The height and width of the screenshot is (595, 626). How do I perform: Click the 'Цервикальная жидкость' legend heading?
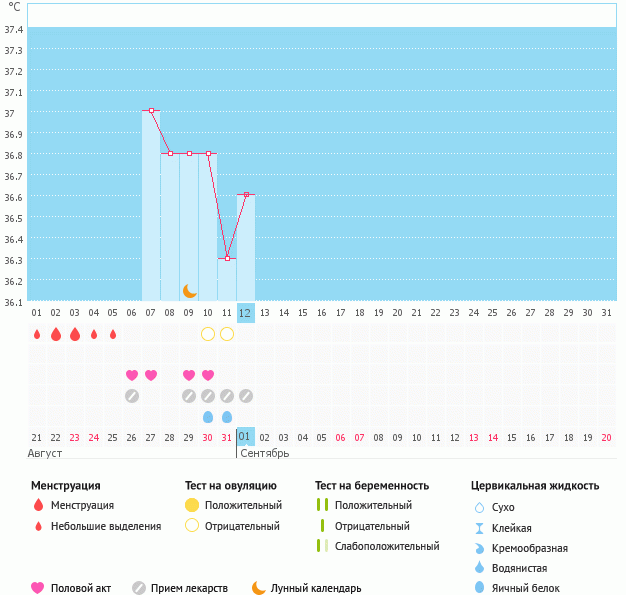point(535,486)
